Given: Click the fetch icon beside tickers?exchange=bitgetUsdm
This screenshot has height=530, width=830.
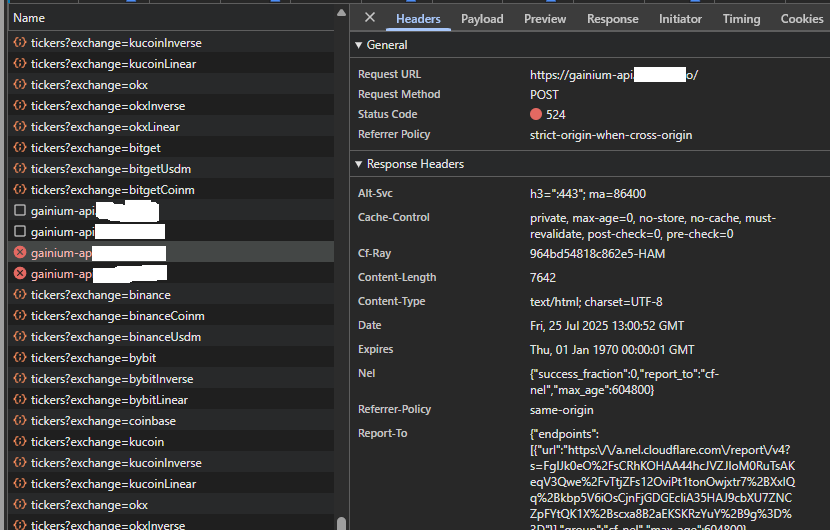Looking at the screenshot, I should [20, 168].
